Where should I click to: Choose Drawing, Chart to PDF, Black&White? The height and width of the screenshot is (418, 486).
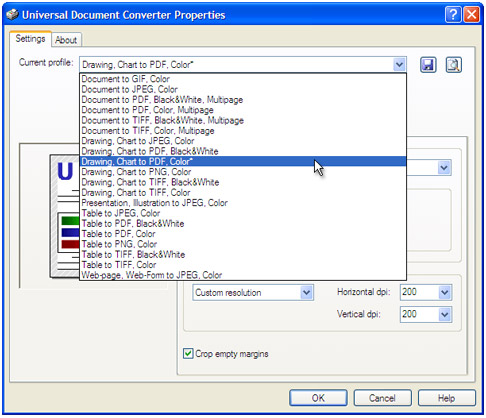(243, 151)
